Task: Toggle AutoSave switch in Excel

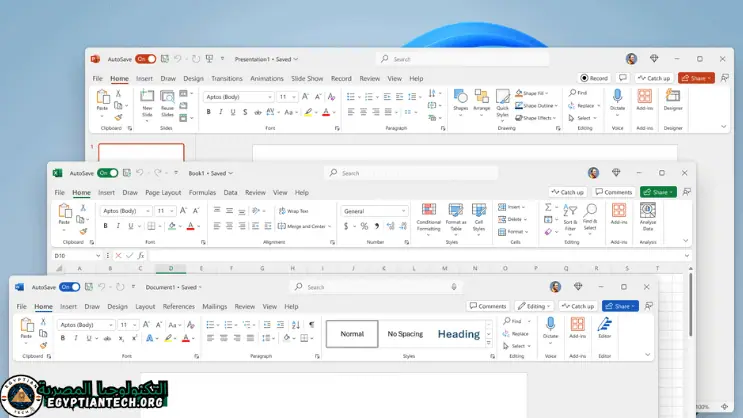Action: point(107,173)
